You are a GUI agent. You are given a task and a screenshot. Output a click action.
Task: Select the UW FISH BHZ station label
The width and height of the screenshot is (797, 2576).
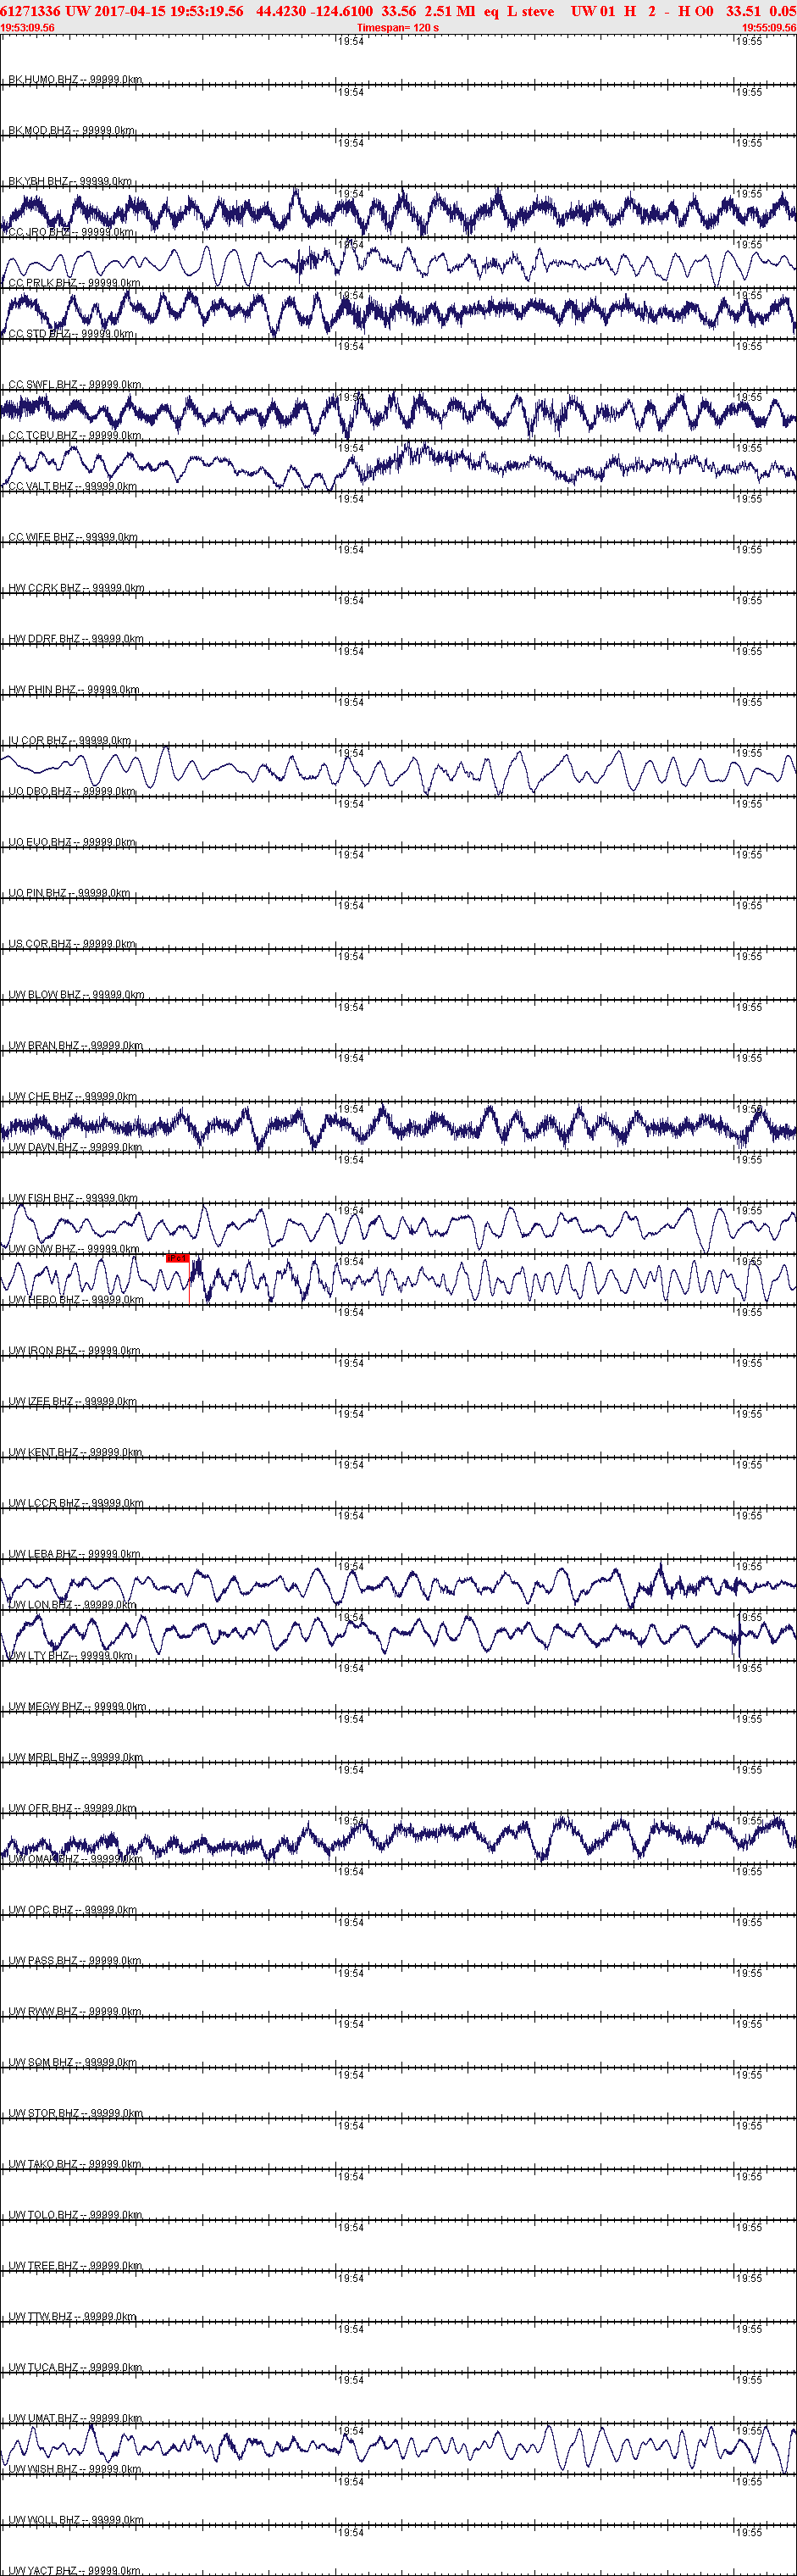73,1198
